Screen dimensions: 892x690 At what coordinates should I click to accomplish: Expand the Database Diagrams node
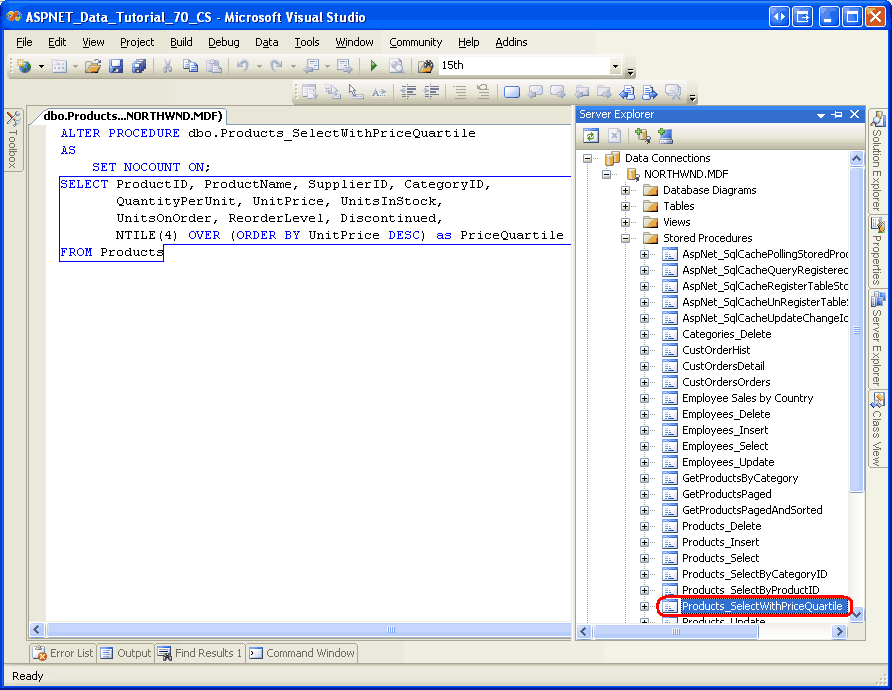point(626,190)
